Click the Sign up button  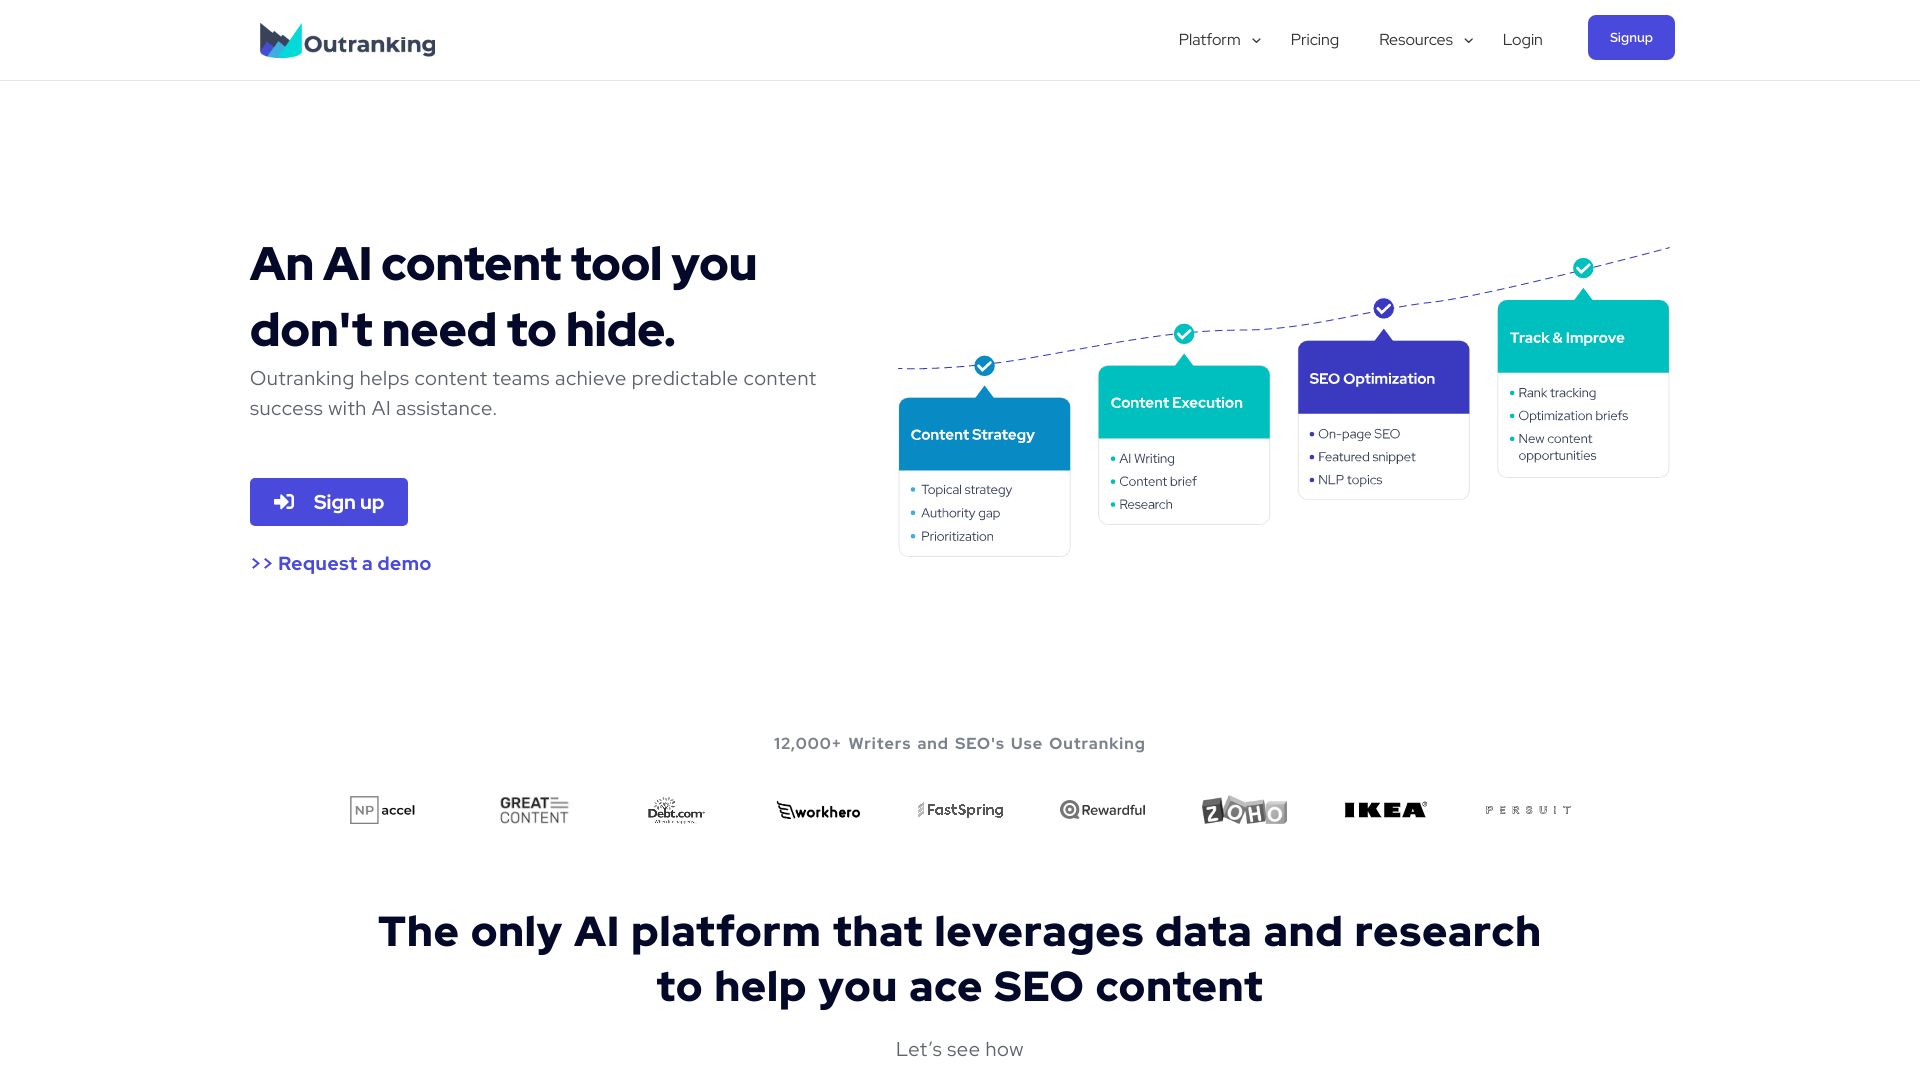point(328,501)
